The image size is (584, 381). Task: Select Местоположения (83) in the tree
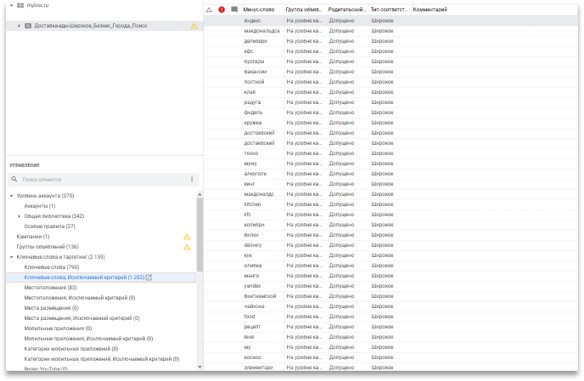point(50,288)
